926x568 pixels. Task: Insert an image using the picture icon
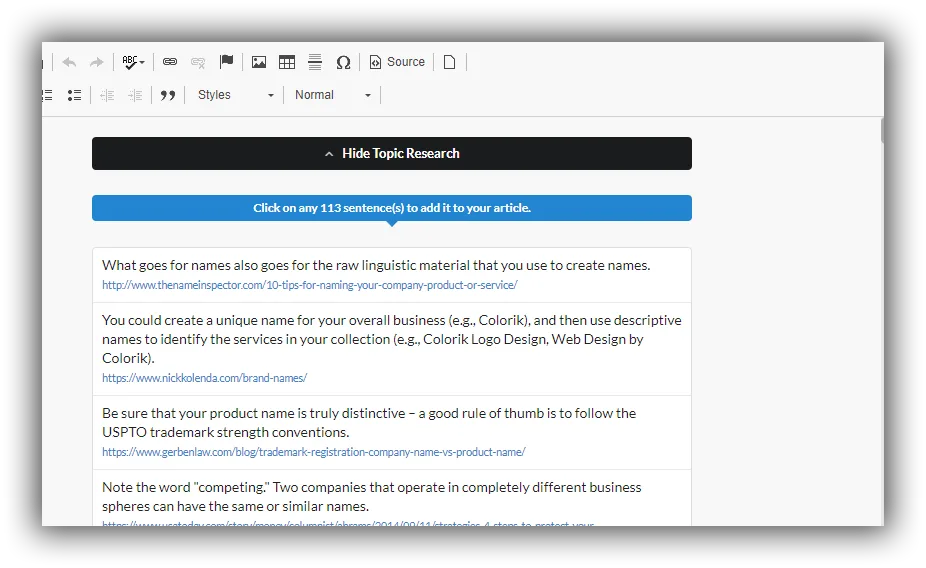(x=259, y=62)
